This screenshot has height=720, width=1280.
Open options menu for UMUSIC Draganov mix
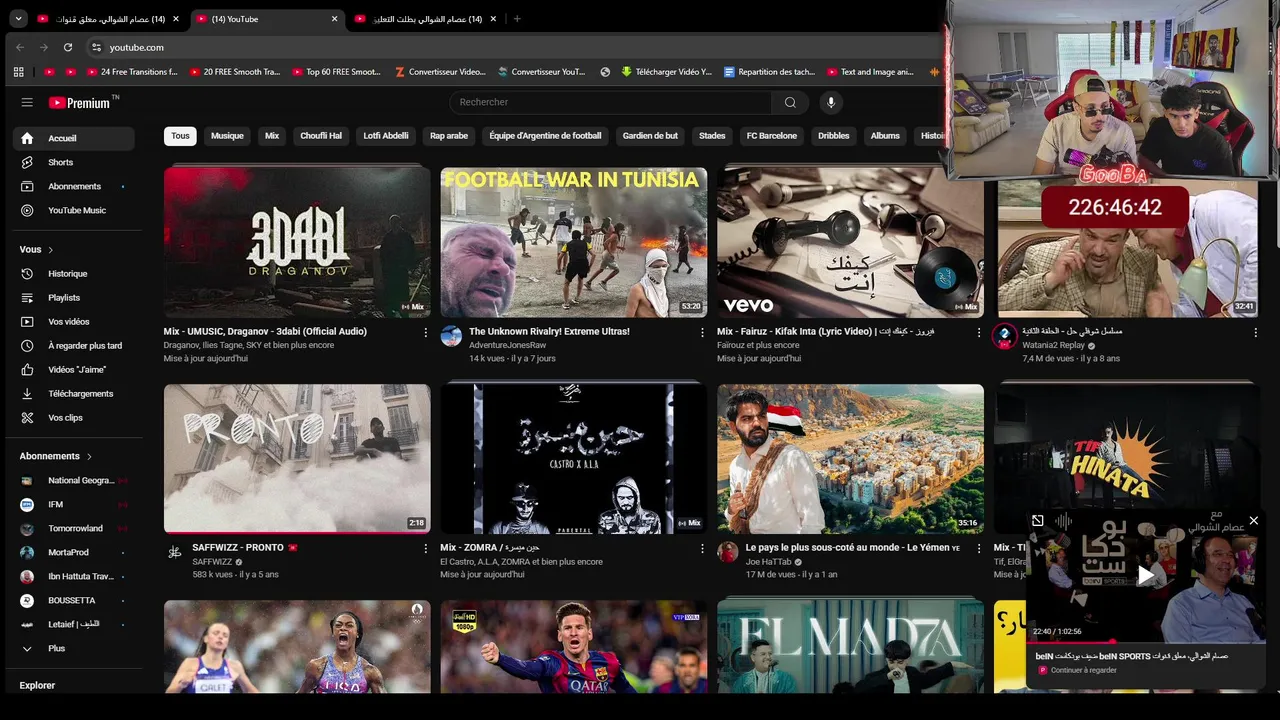click(x=426, y=333)
